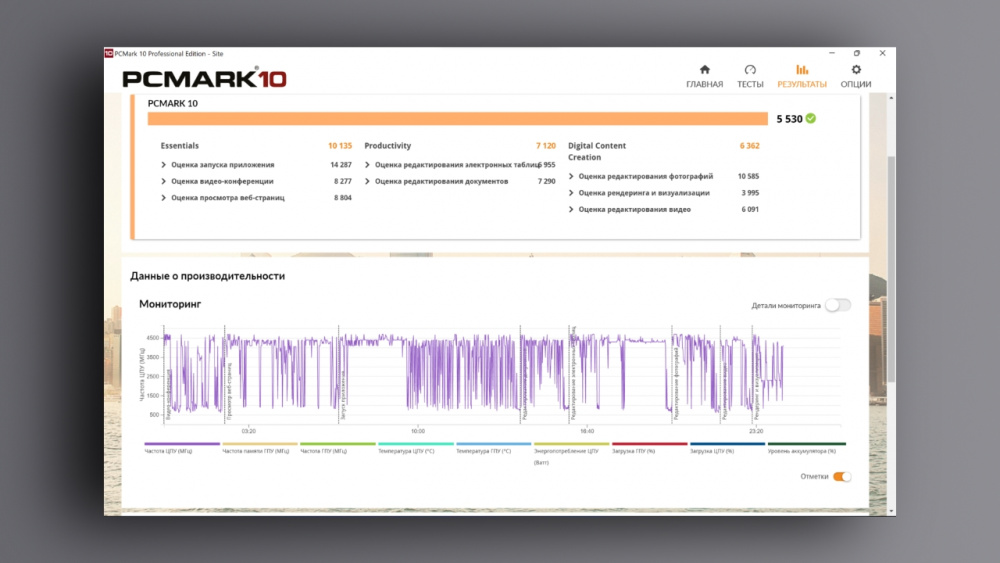Expand Оценка видео-конференции row
The height and width of the screenshot is (563, 1000).
[163, 181]
